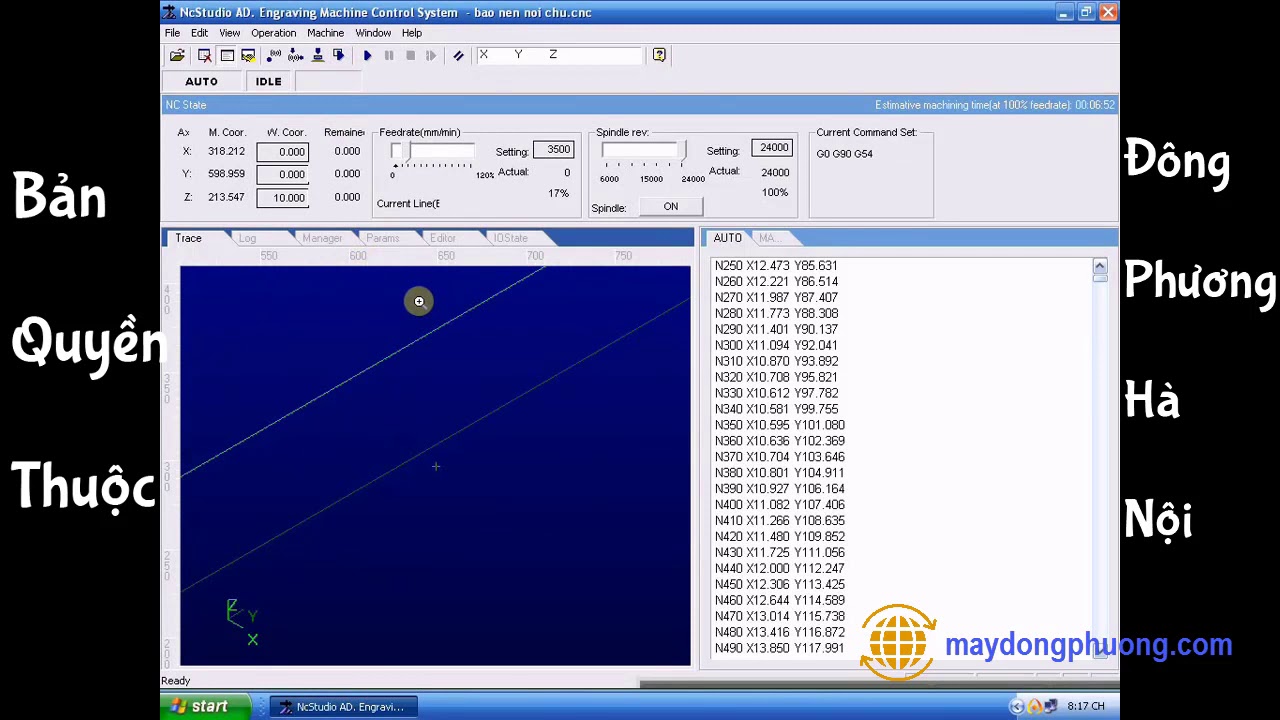The image size is (1280, 720).
Task: Toggle the spindle ON button
Action: coord(670,207)
